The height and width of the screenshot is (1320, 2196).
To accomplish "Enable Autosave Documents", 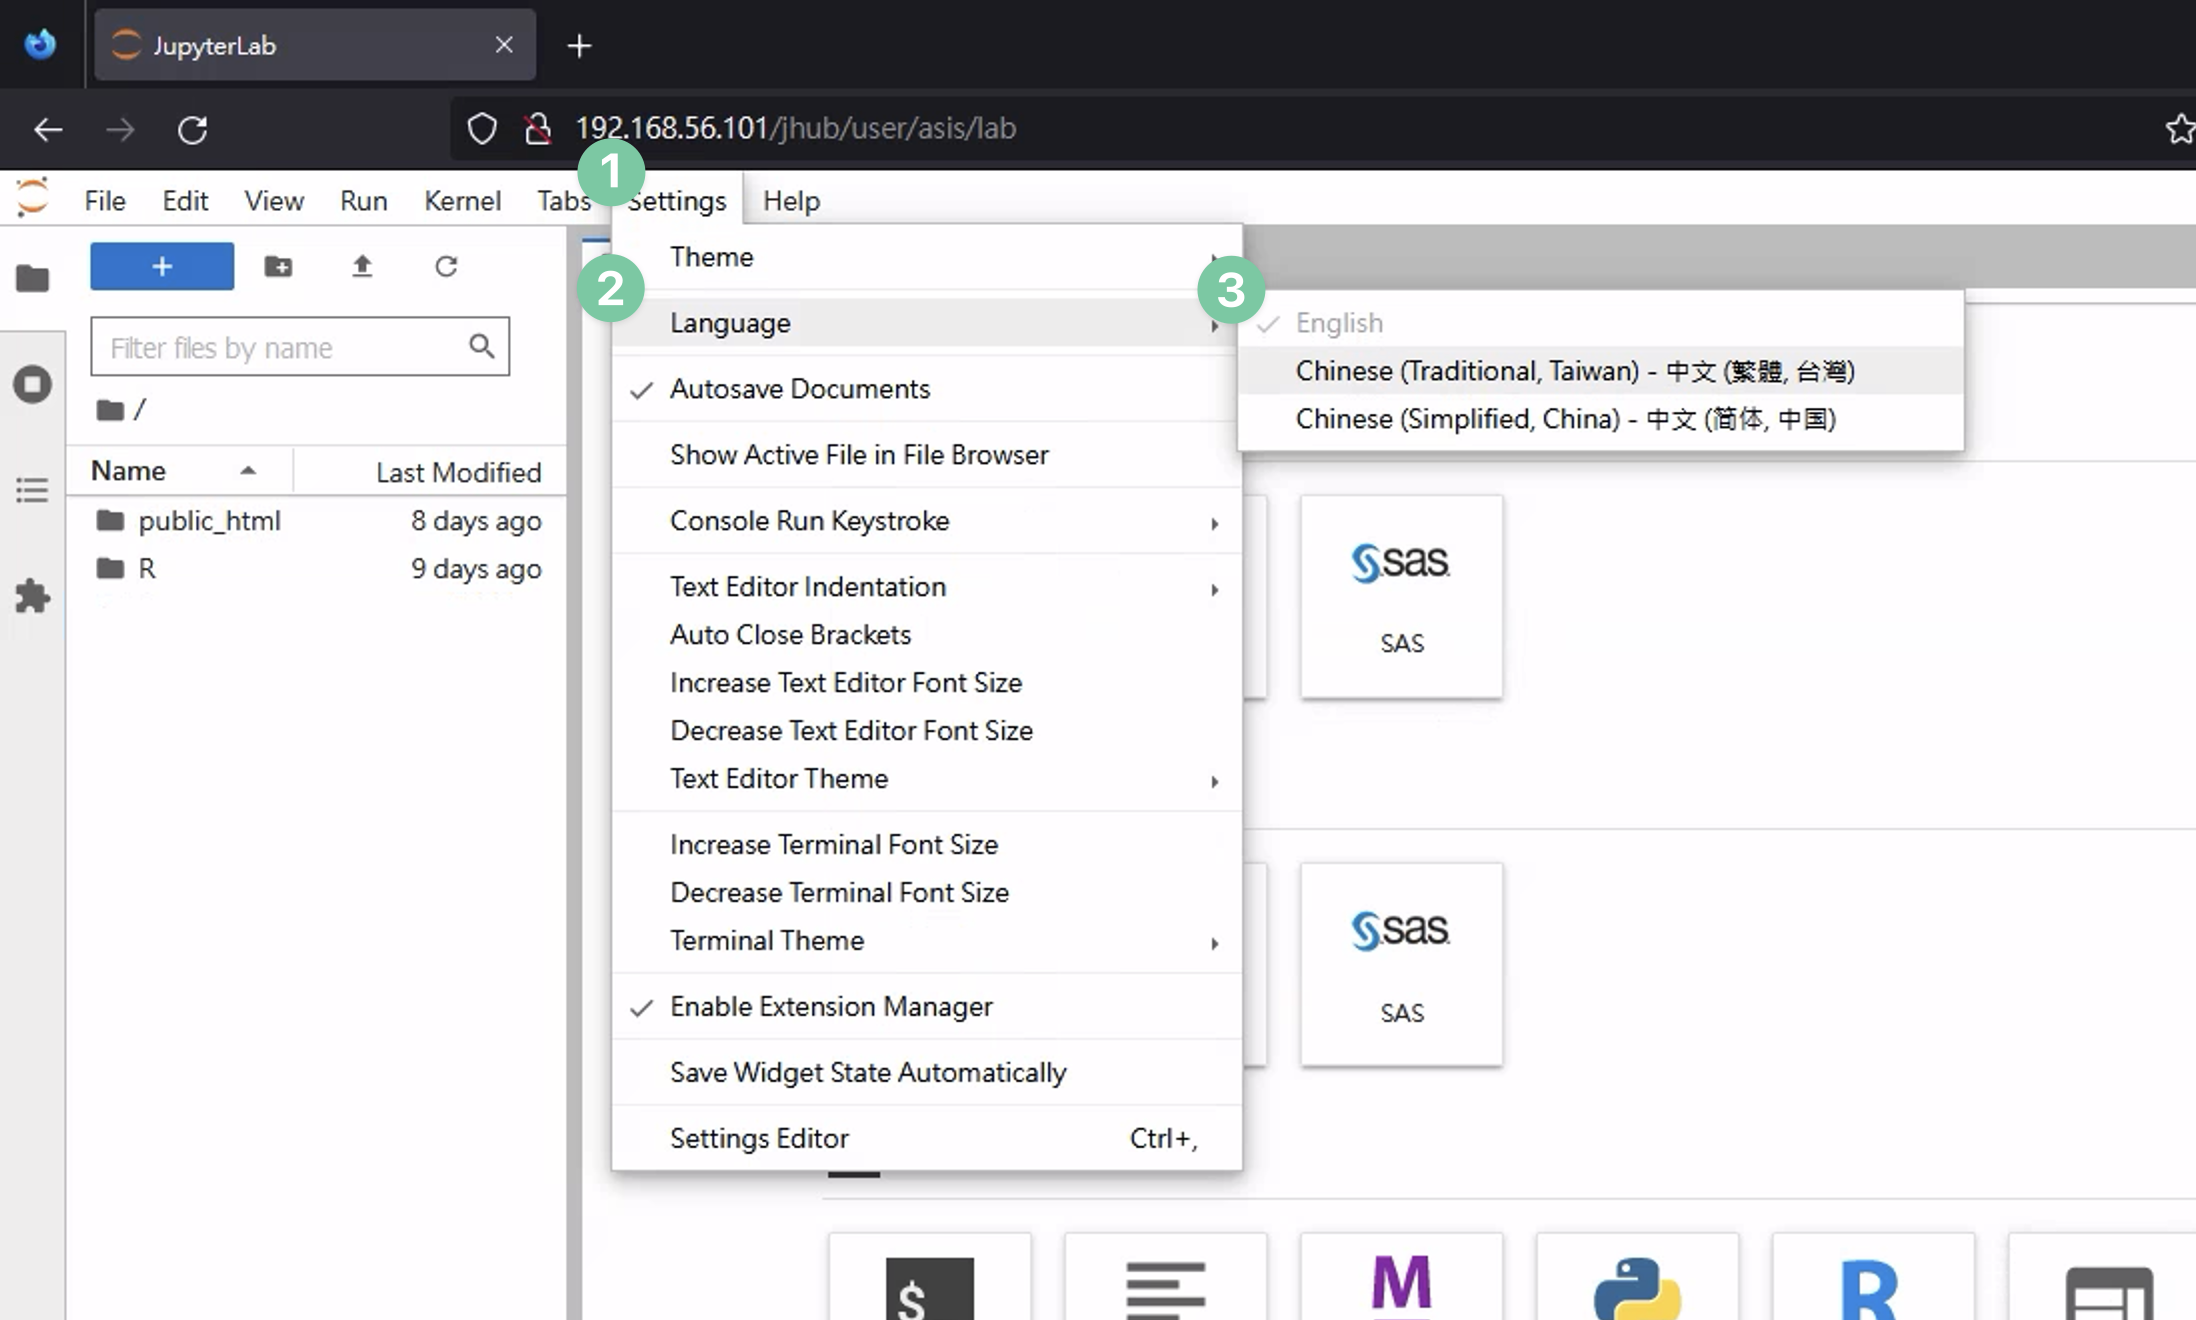I will pos(800,389).
